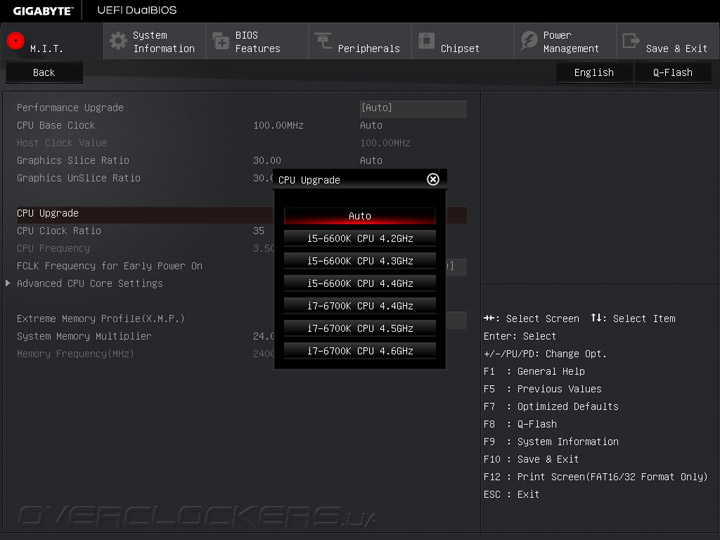This screenshot has height=540, width=720.
Task: Click the Power Management lightning icon
Action: coord(529,40)
